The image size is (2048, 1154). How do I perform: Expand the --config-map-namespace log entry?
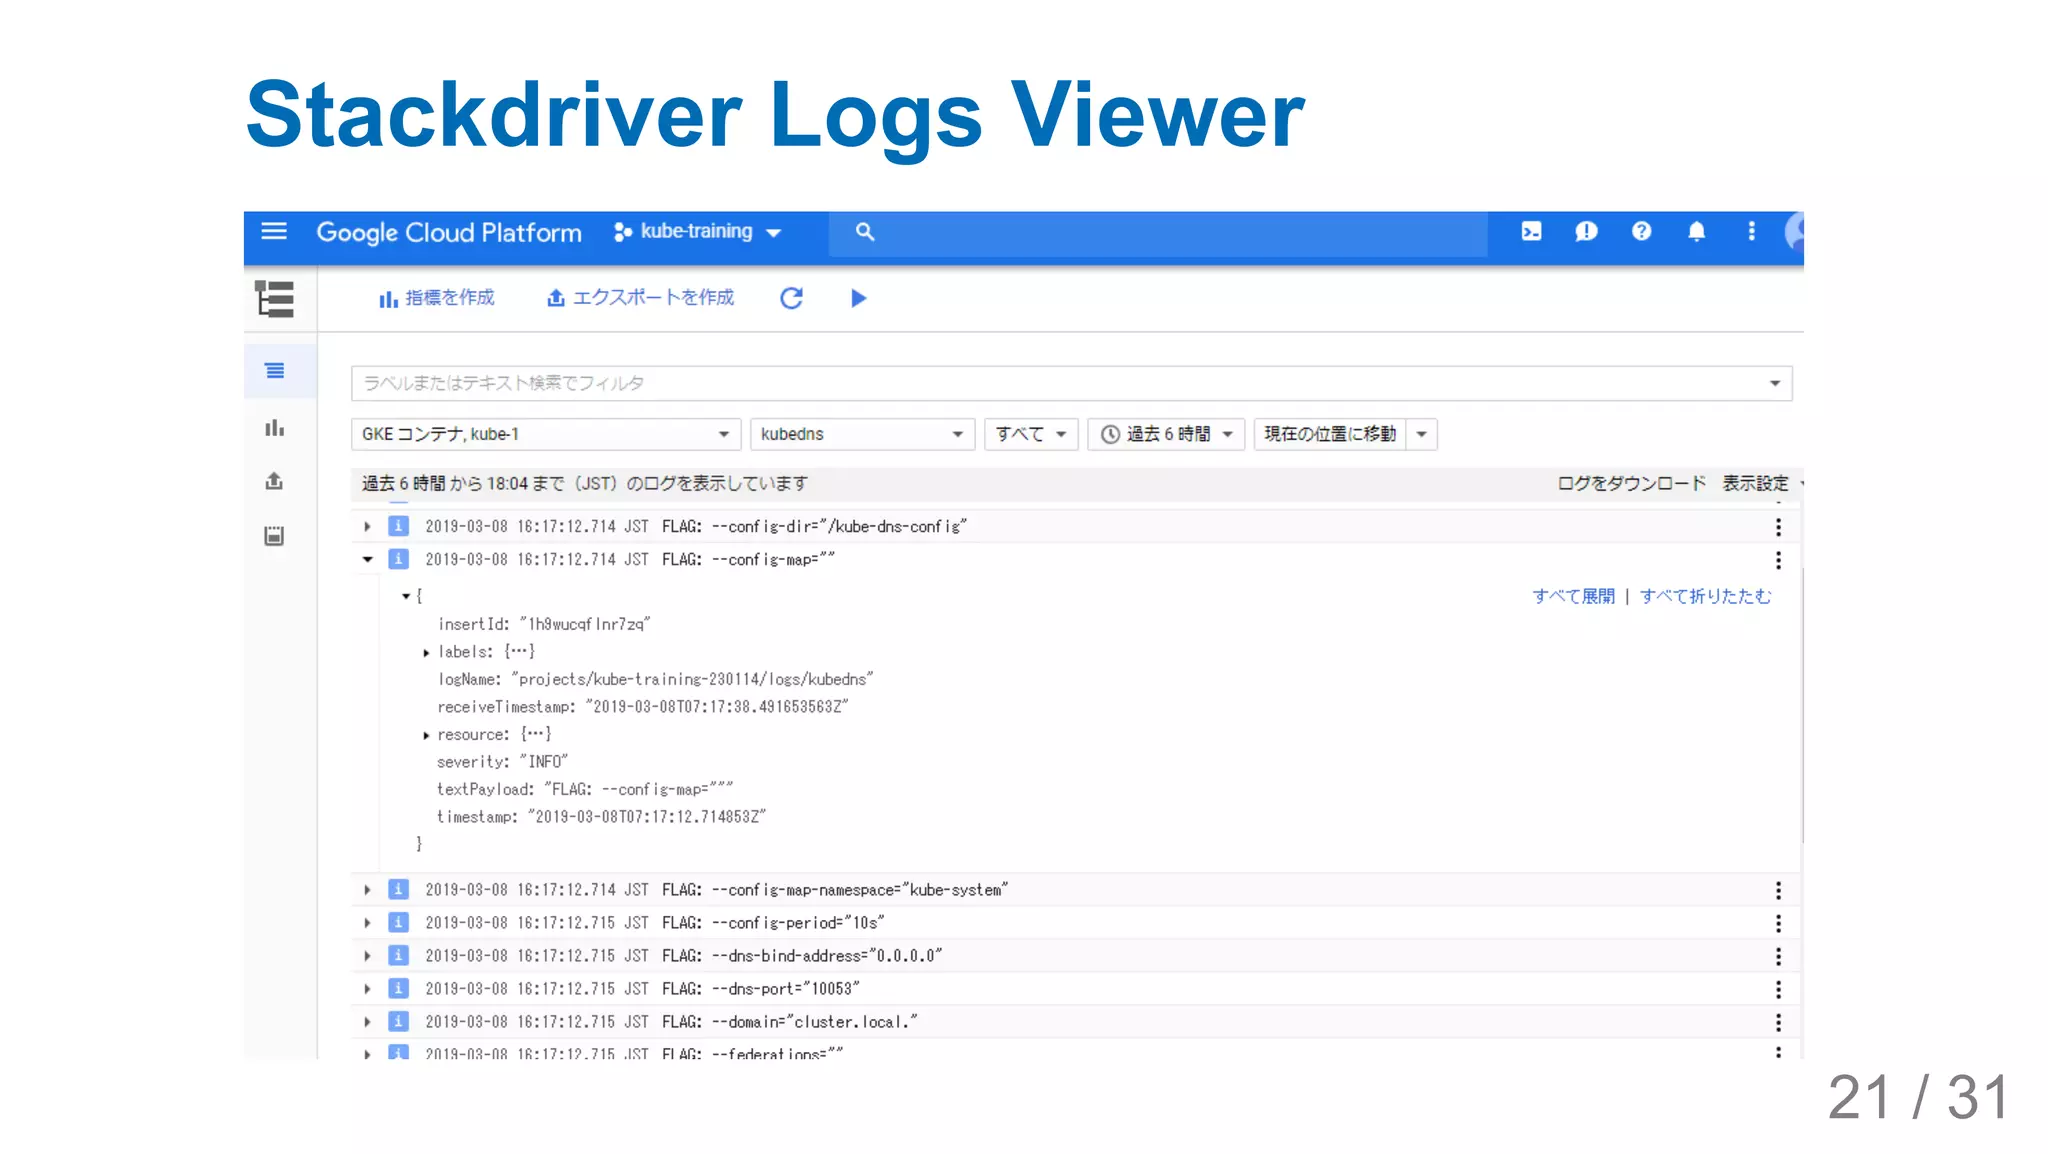[367, 890]
